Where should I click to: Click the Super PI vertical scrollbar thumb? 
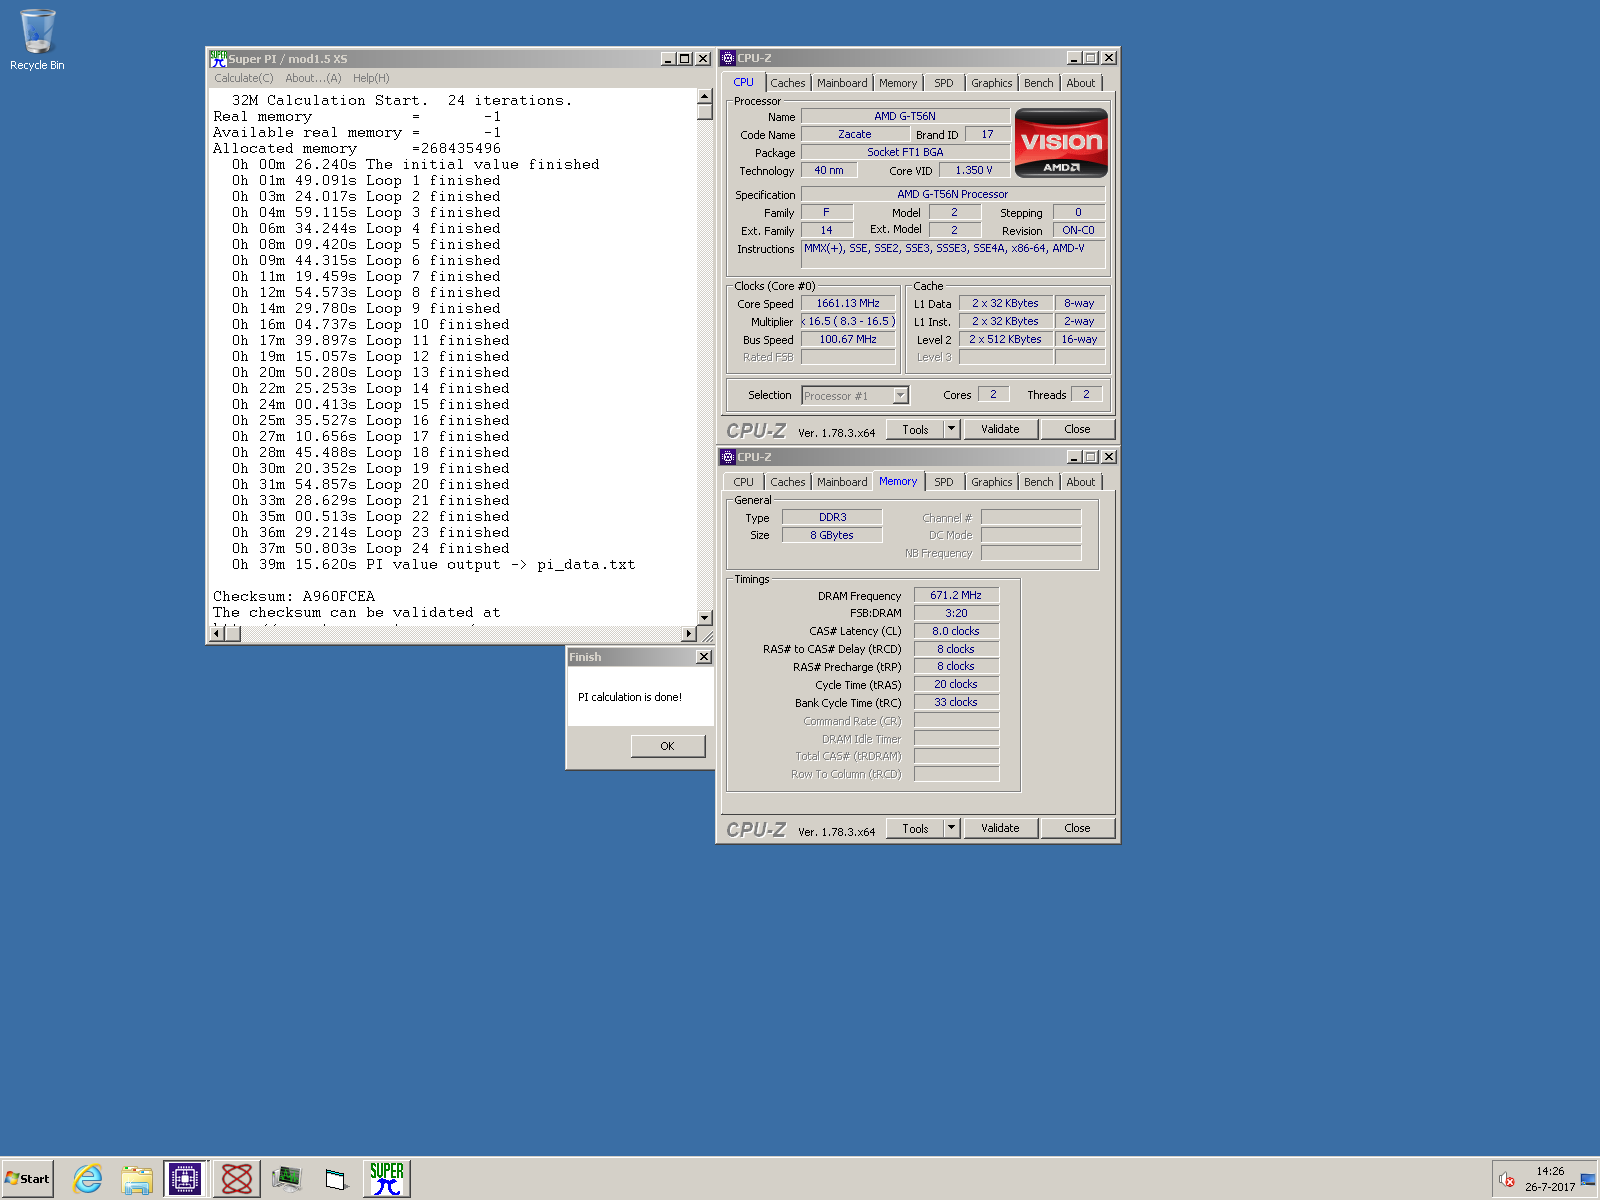pyautogui.click(x=704, y=112)
